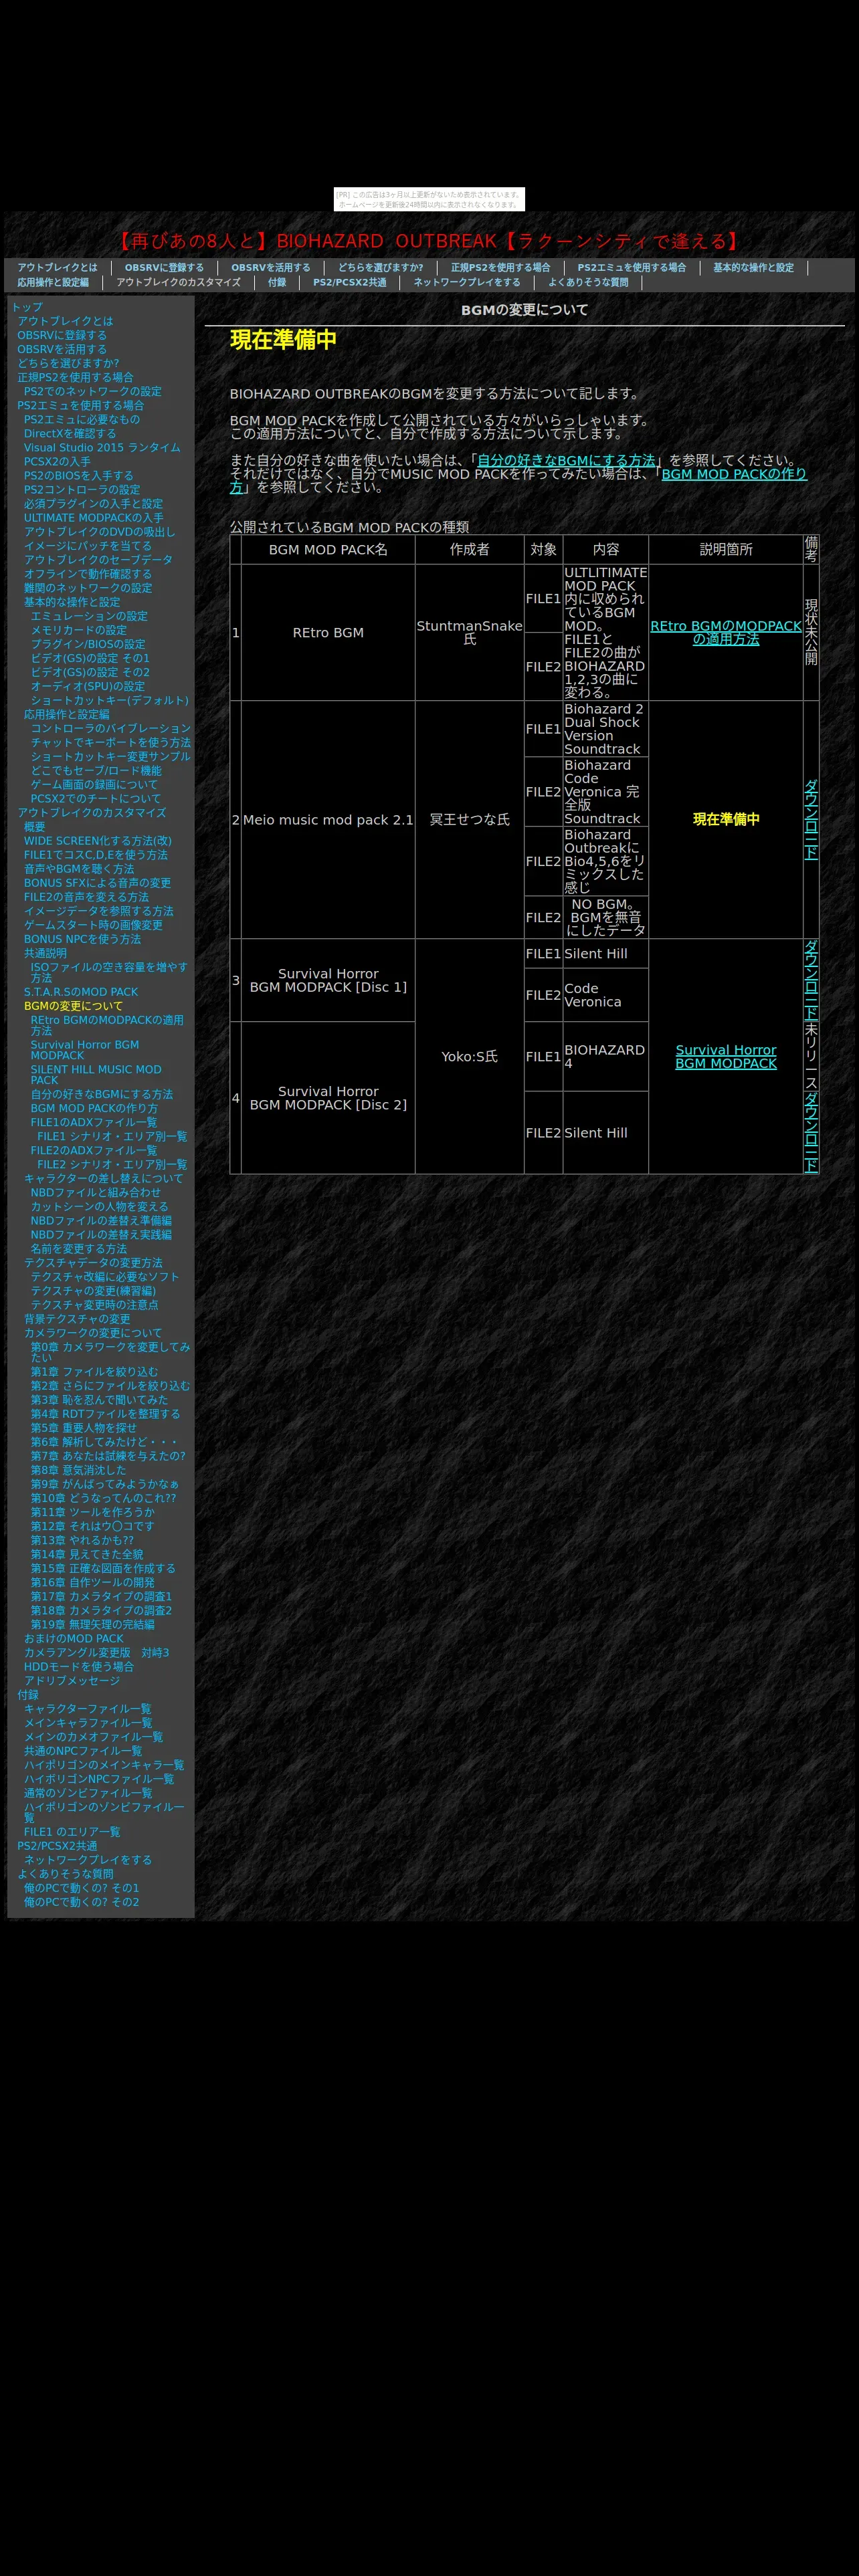
Task: Click the red site title header
Action: tap(429, 241)
